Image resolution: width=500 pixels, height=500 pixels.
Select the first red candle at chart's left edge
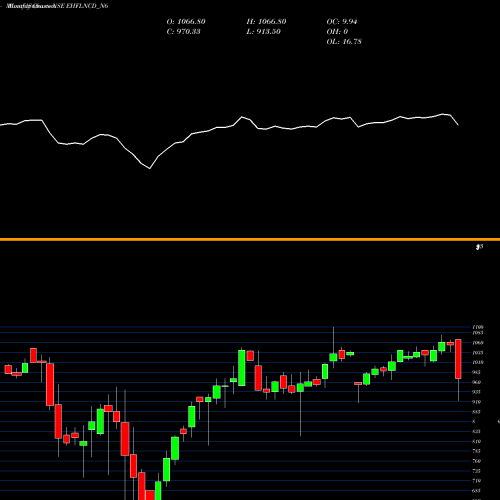pos(8,369)
